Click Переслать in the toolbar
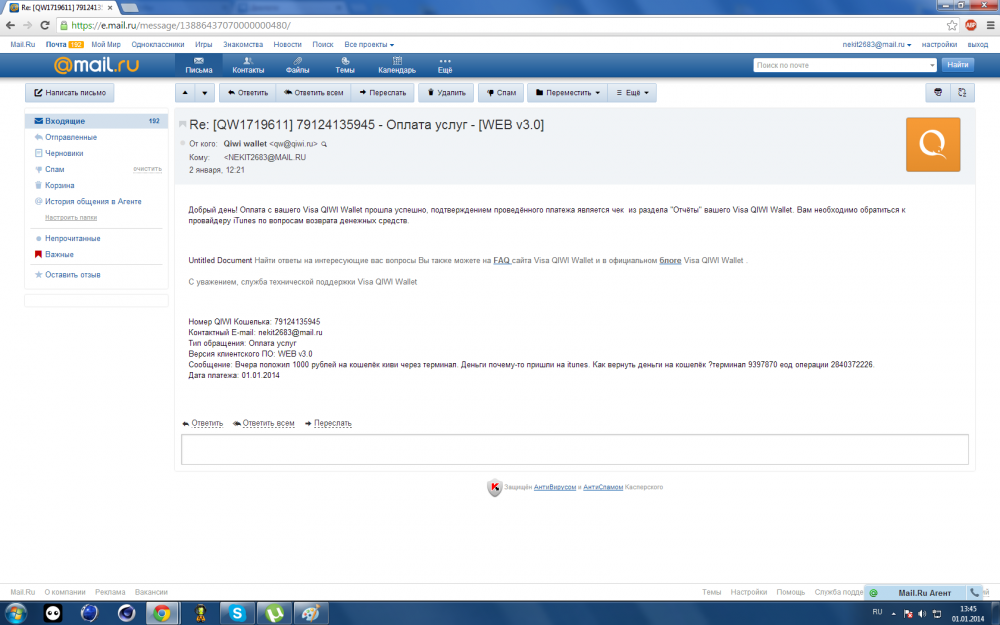 click(383, 92)
